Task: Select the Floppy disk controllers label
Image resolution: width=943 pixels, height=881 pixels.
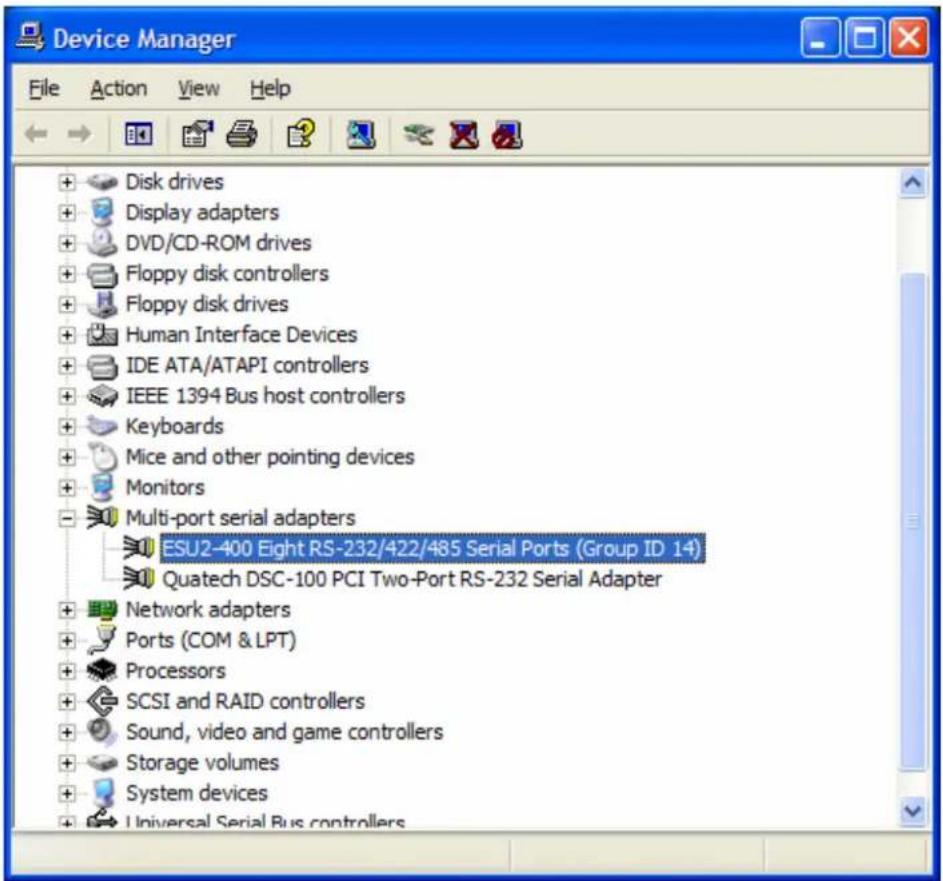Action: point(227,274)
